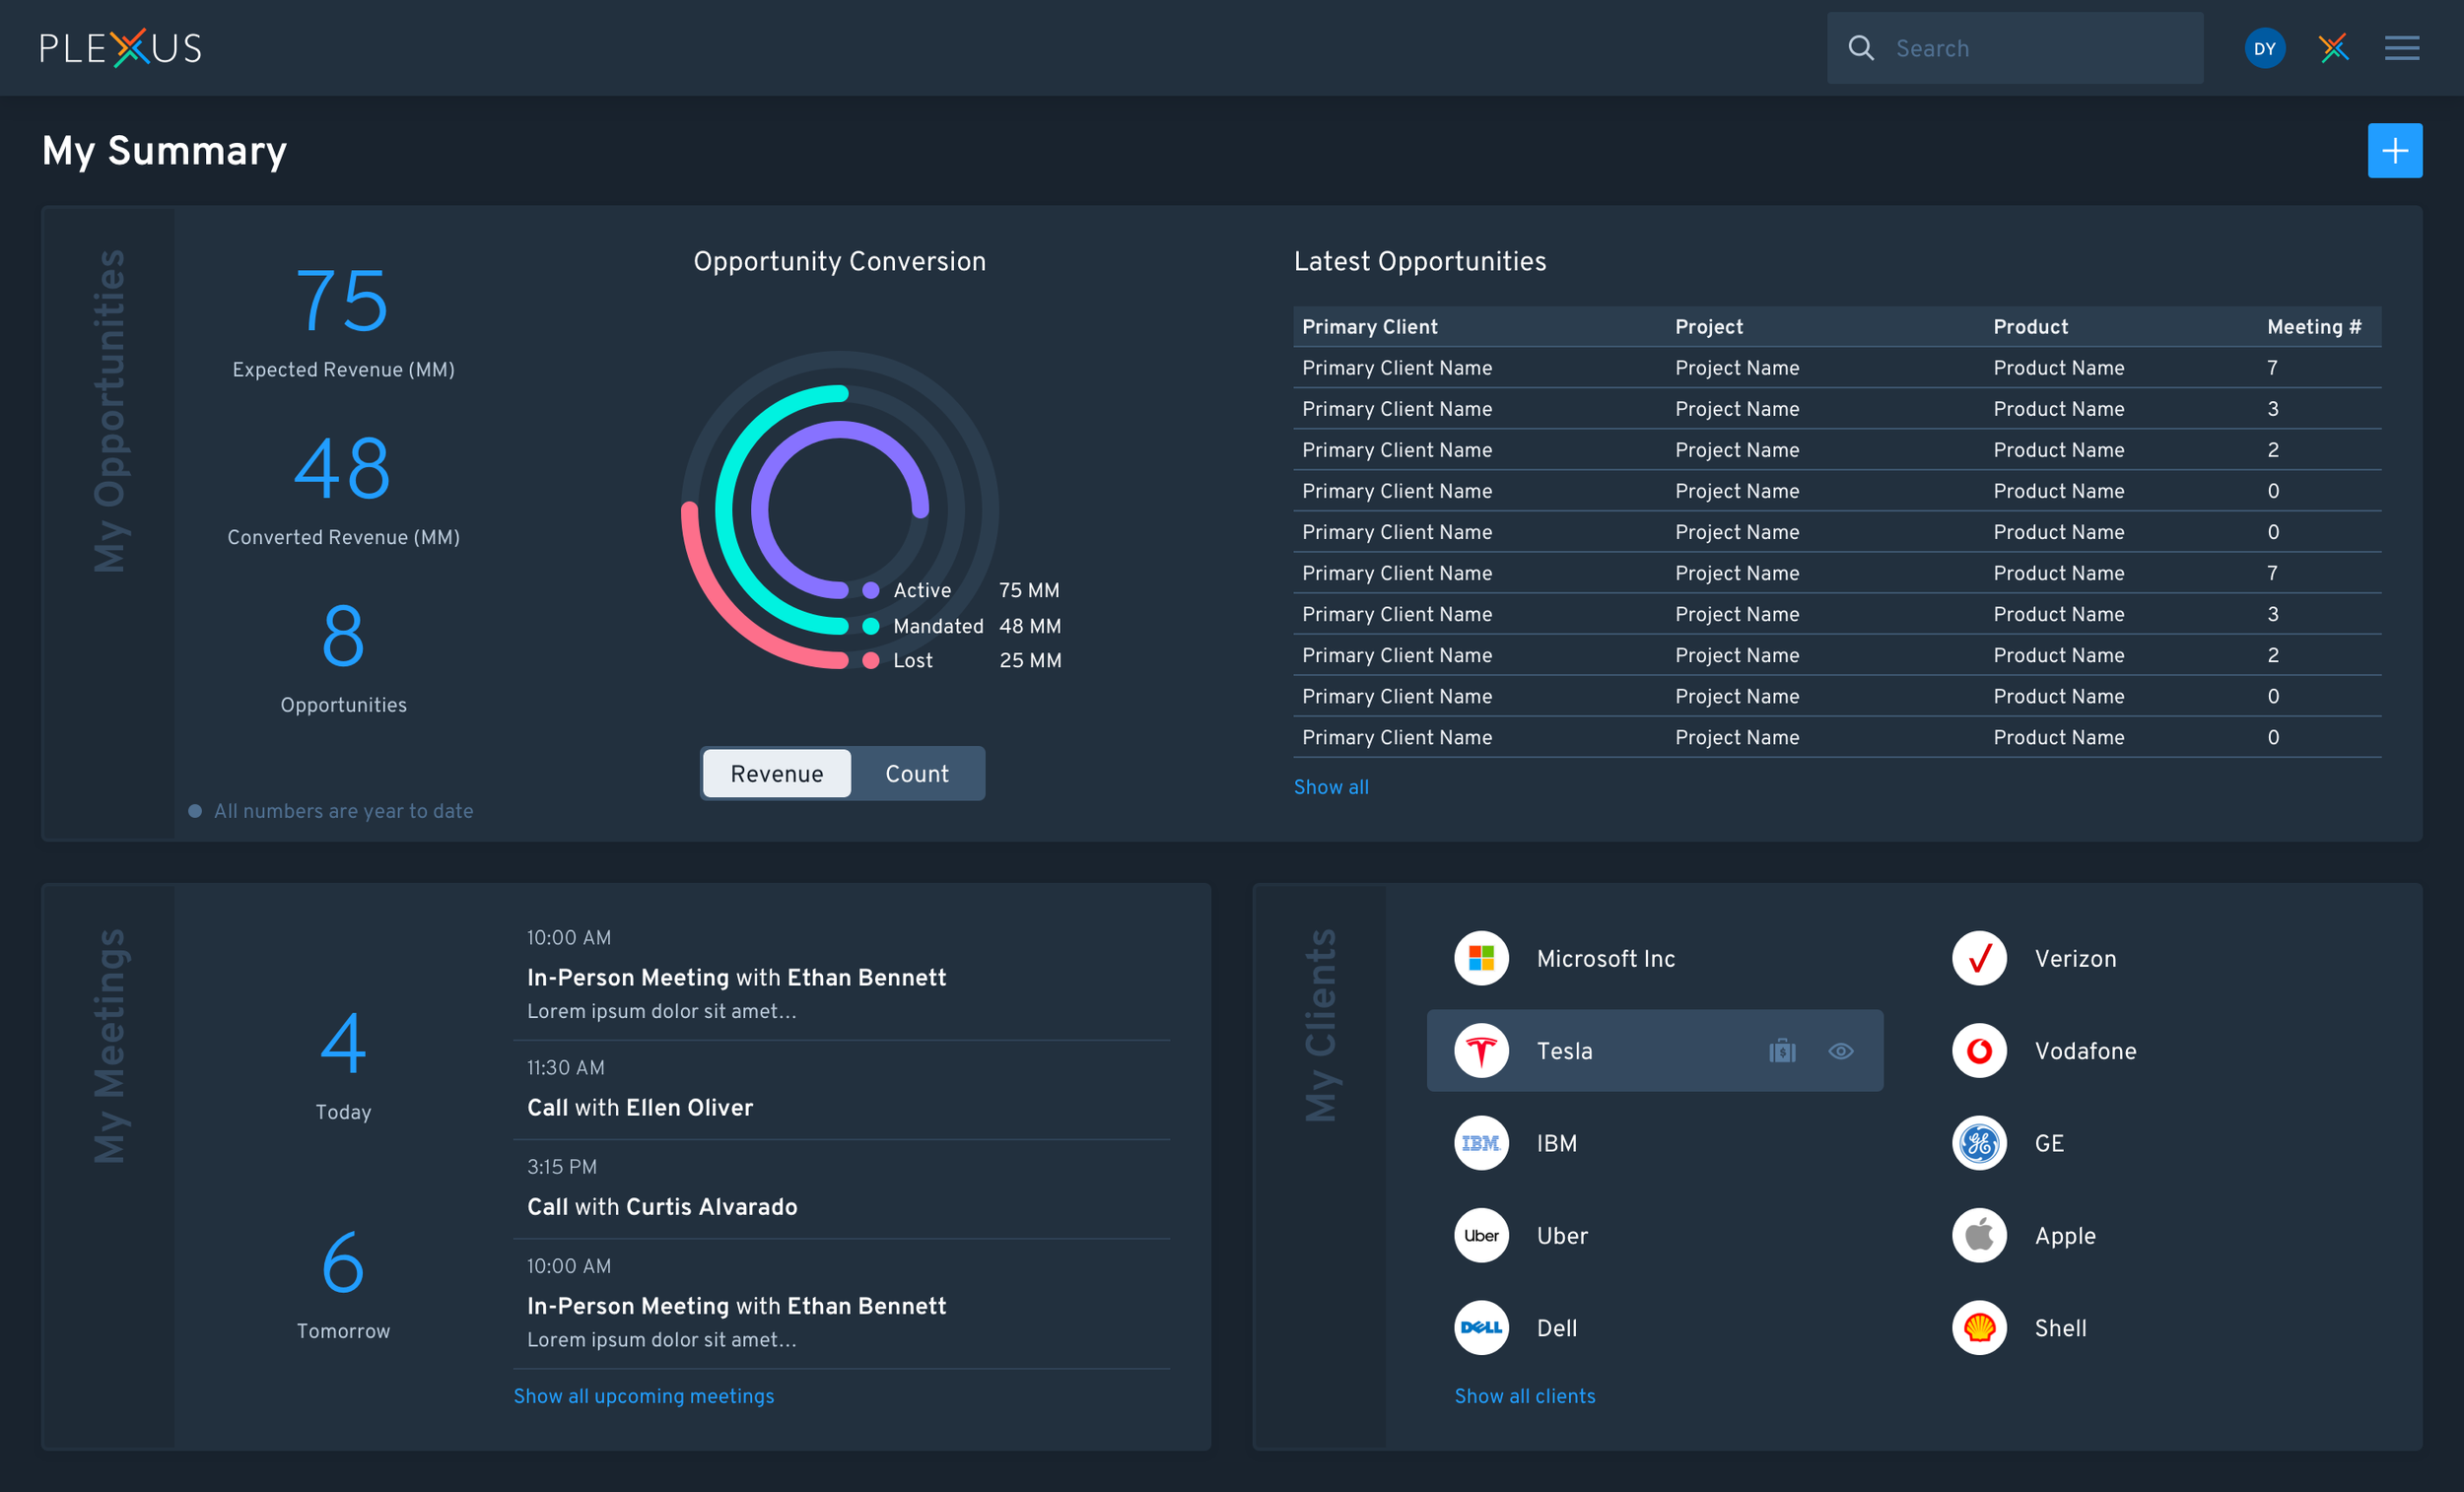Open the hamburger menu icon
Viewport: 2464px width, 1492px height.
(2401, 48)
